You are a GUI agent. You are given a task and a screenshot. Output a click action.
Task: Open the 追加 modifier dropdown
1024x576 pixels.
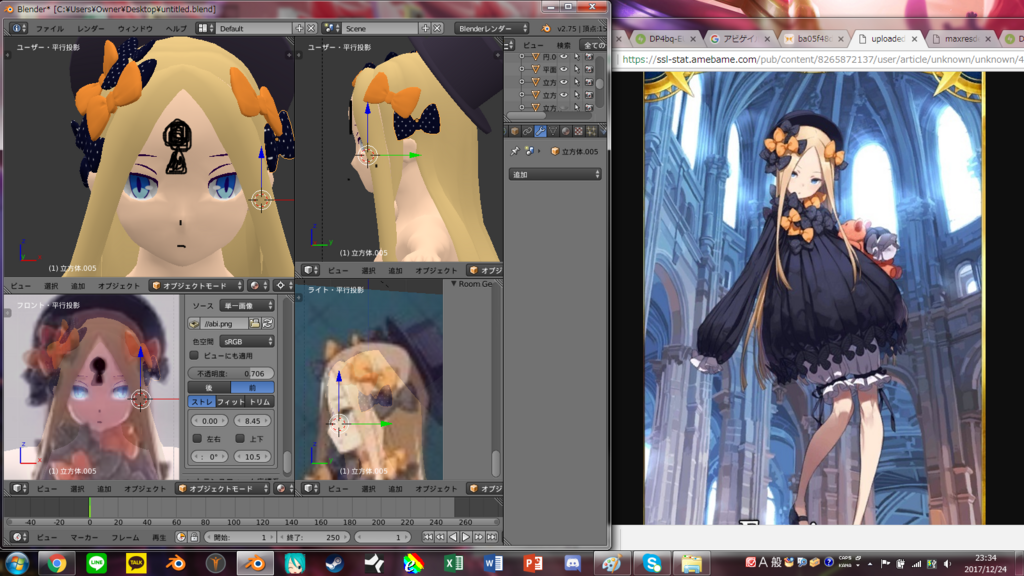(554, 174)
